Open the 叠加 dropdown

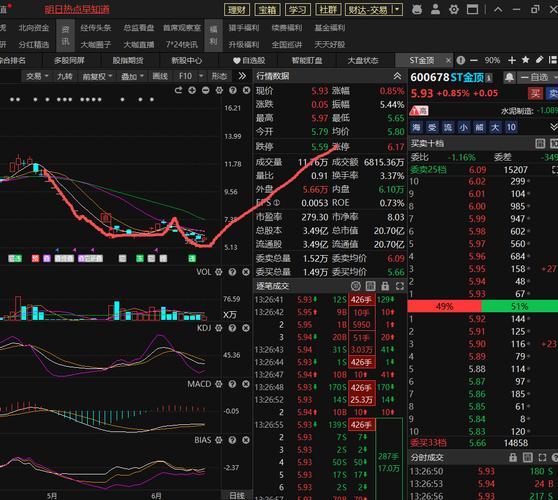click(x=132, y=76)
